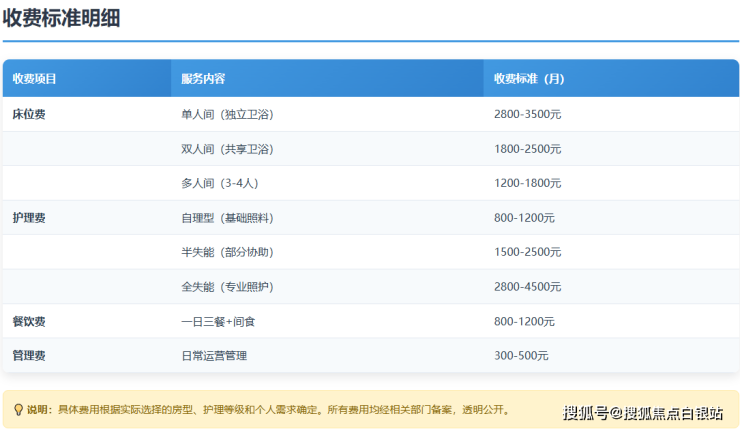Click the lightbulb icon beside 说明
Screen dimensions: 740x429
coord(18,409)
